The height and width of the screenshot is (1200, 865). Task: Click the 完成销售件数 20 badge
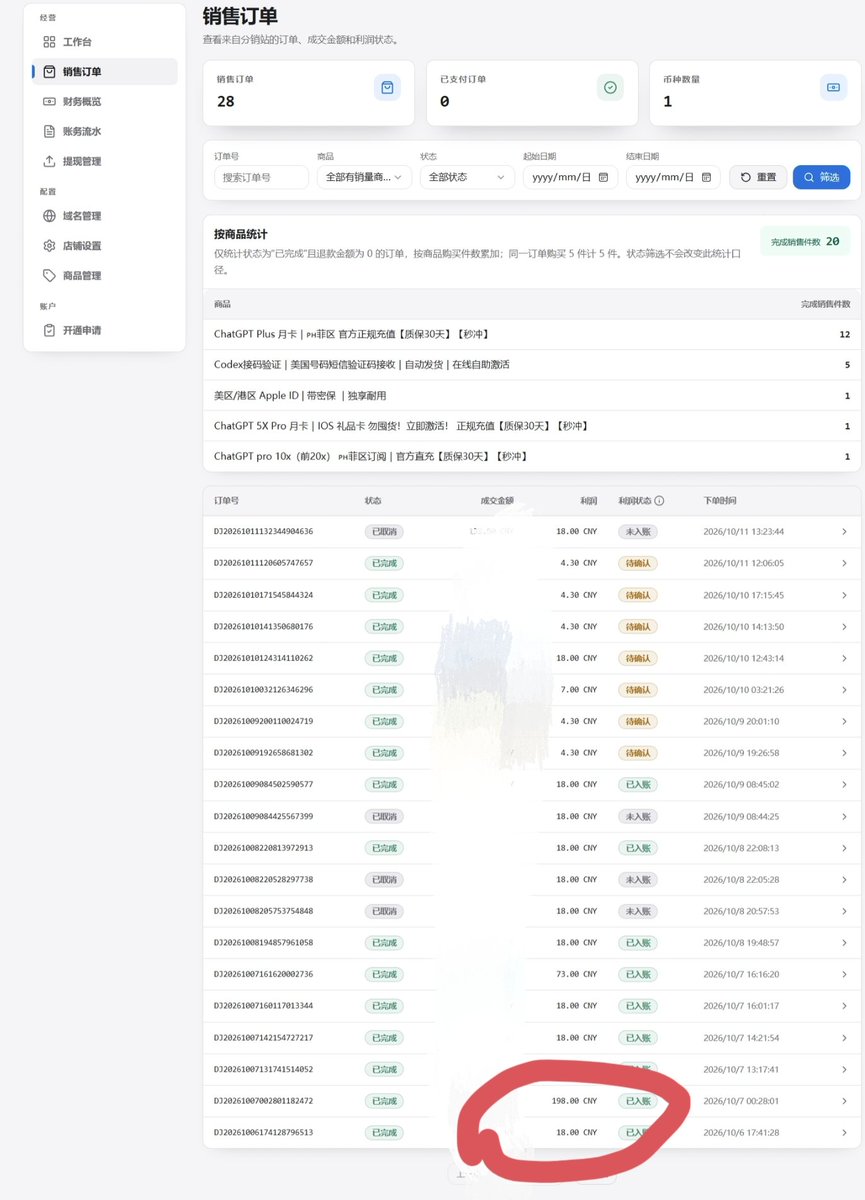805,241
